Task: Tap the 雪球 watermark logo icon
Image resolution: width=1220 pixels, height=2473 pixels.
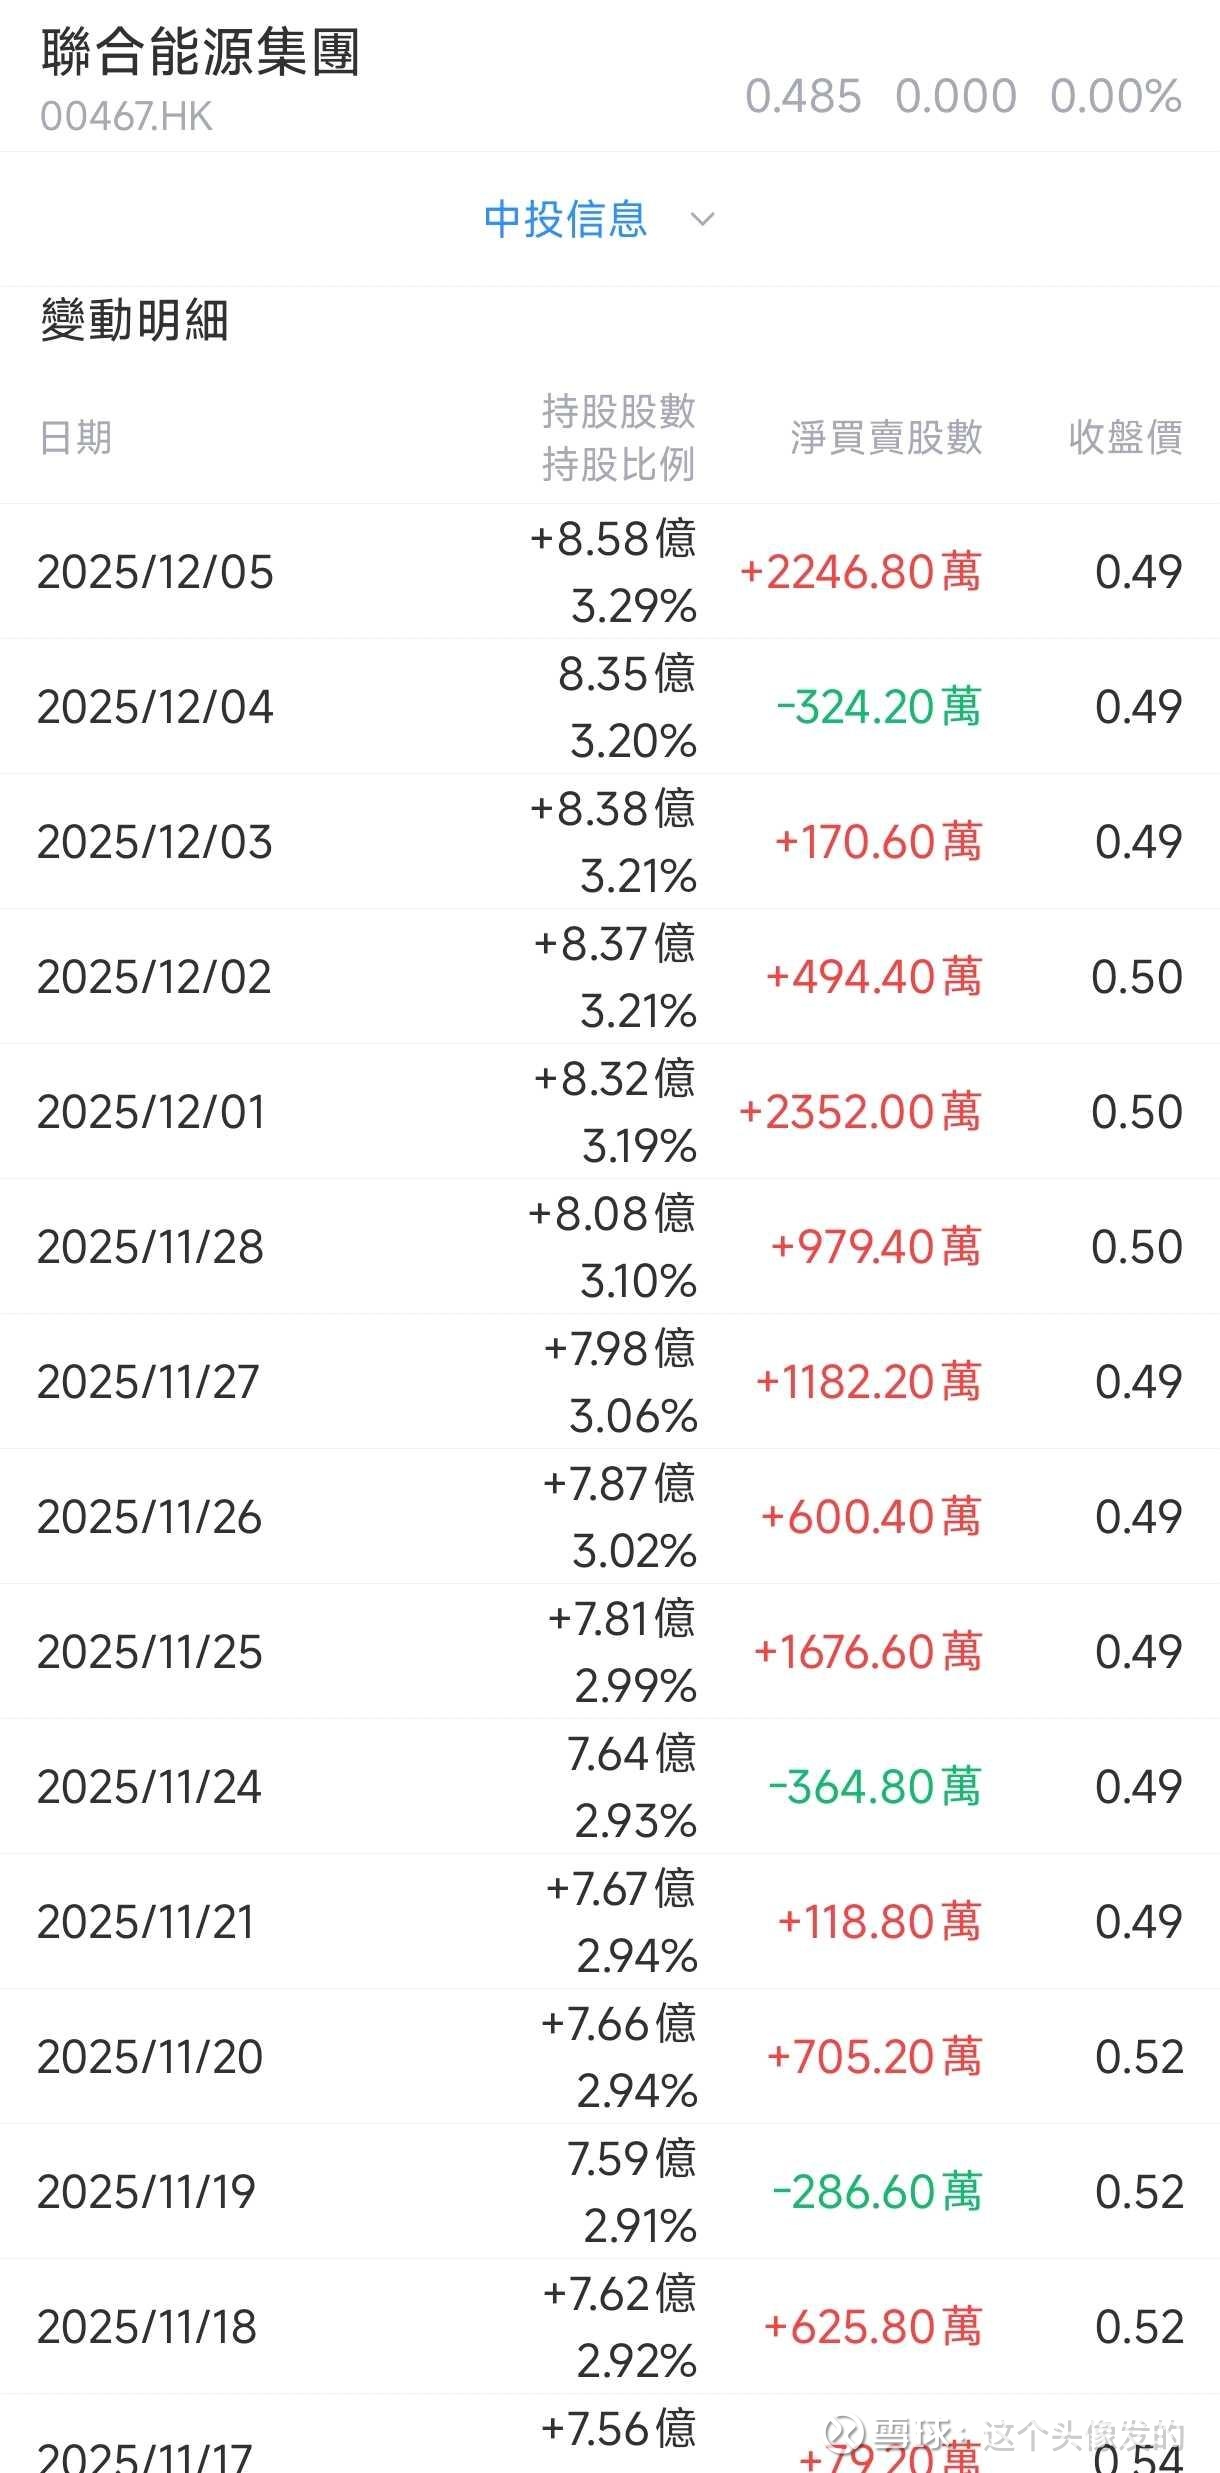Action: [843, 2433]
